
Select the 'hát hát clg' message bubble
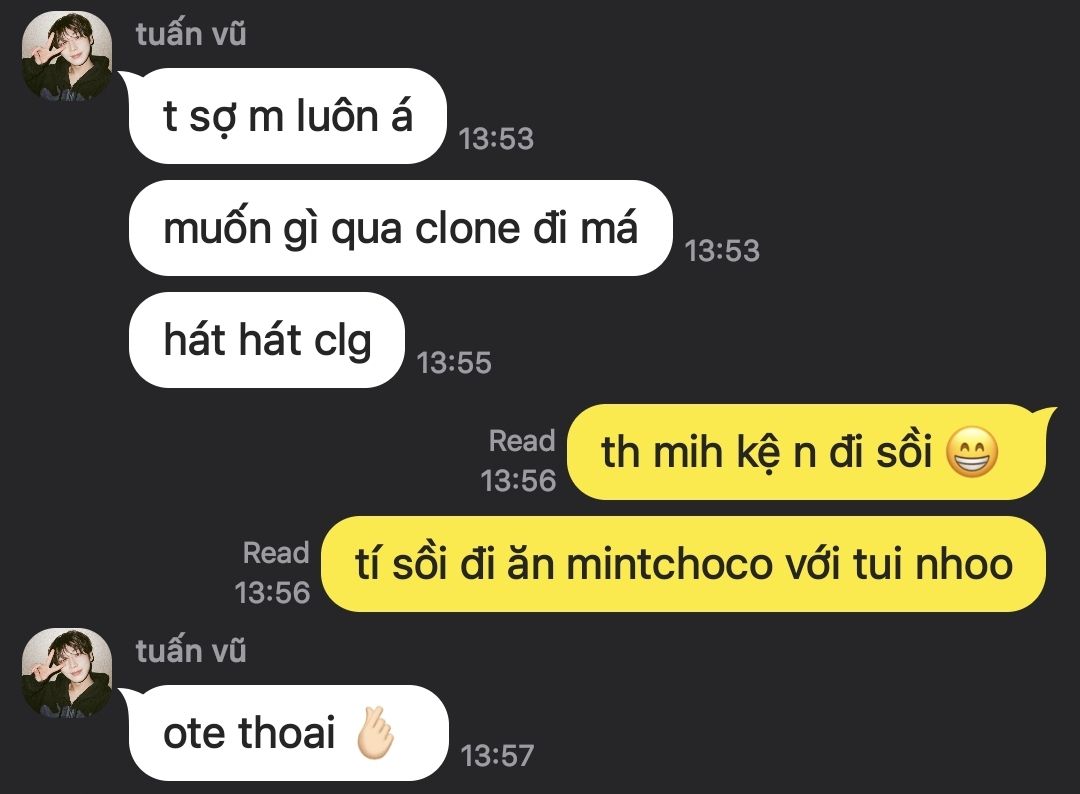pos(267,339)
